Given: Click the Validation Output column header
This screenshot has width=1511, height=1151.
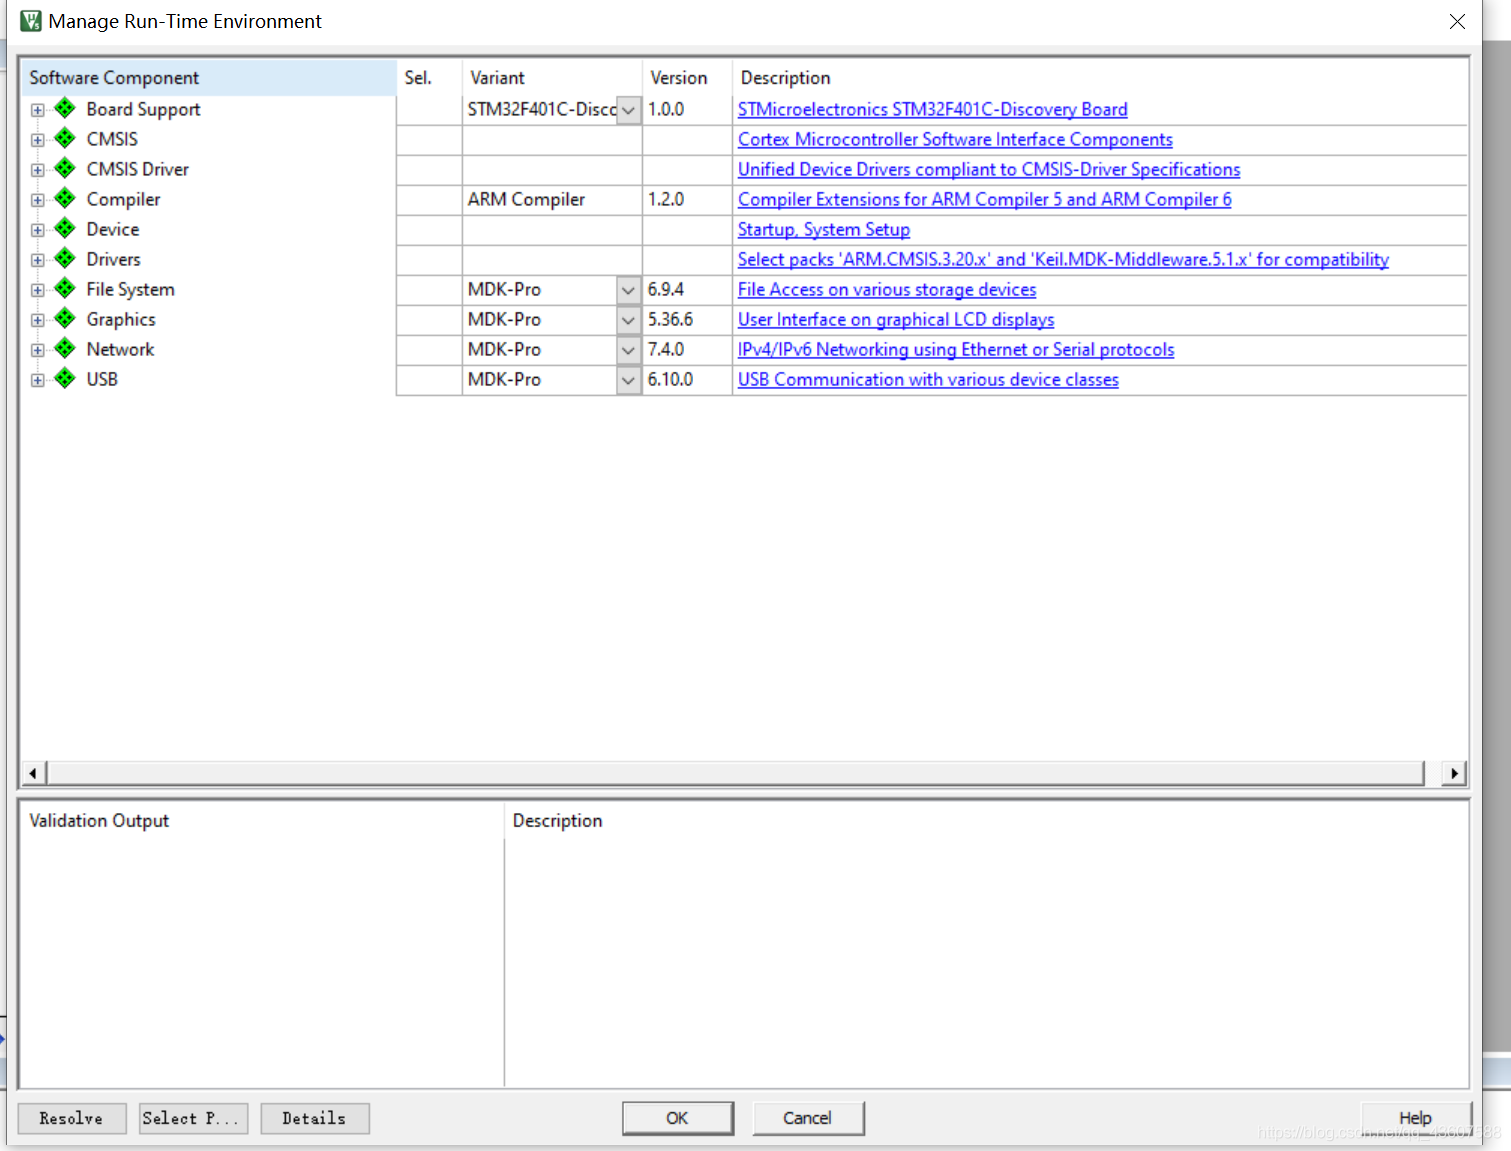Looking at the screenshot, I should pyautogui.click(x=262, y=821).
